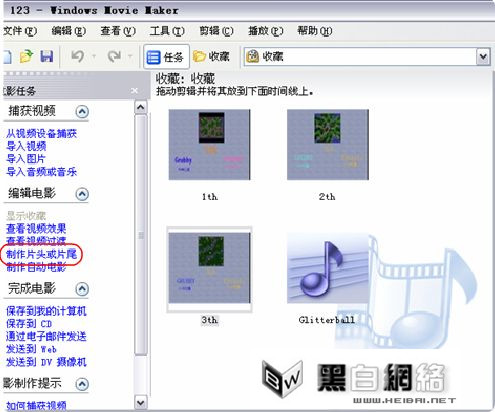Click the 导入视频 link
This screenshot has height=412, width=495.
click(x=26, y=146)
